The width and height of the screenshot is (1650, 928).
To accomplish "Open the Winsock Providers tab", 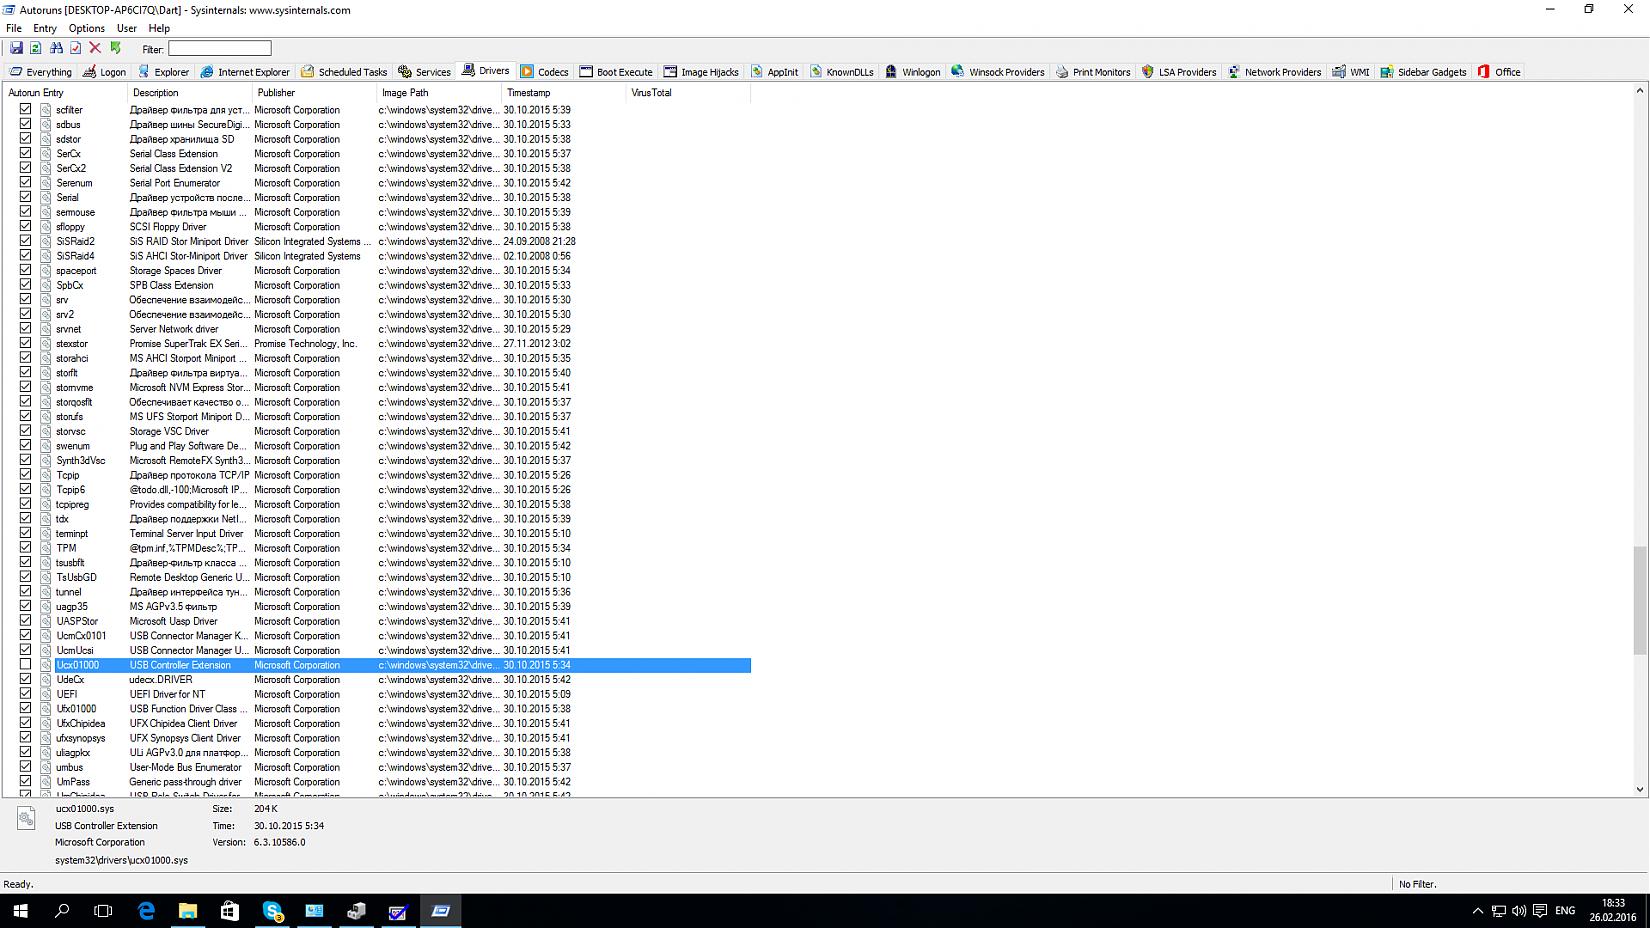I will pyautogui.click(x=998, y=72).
